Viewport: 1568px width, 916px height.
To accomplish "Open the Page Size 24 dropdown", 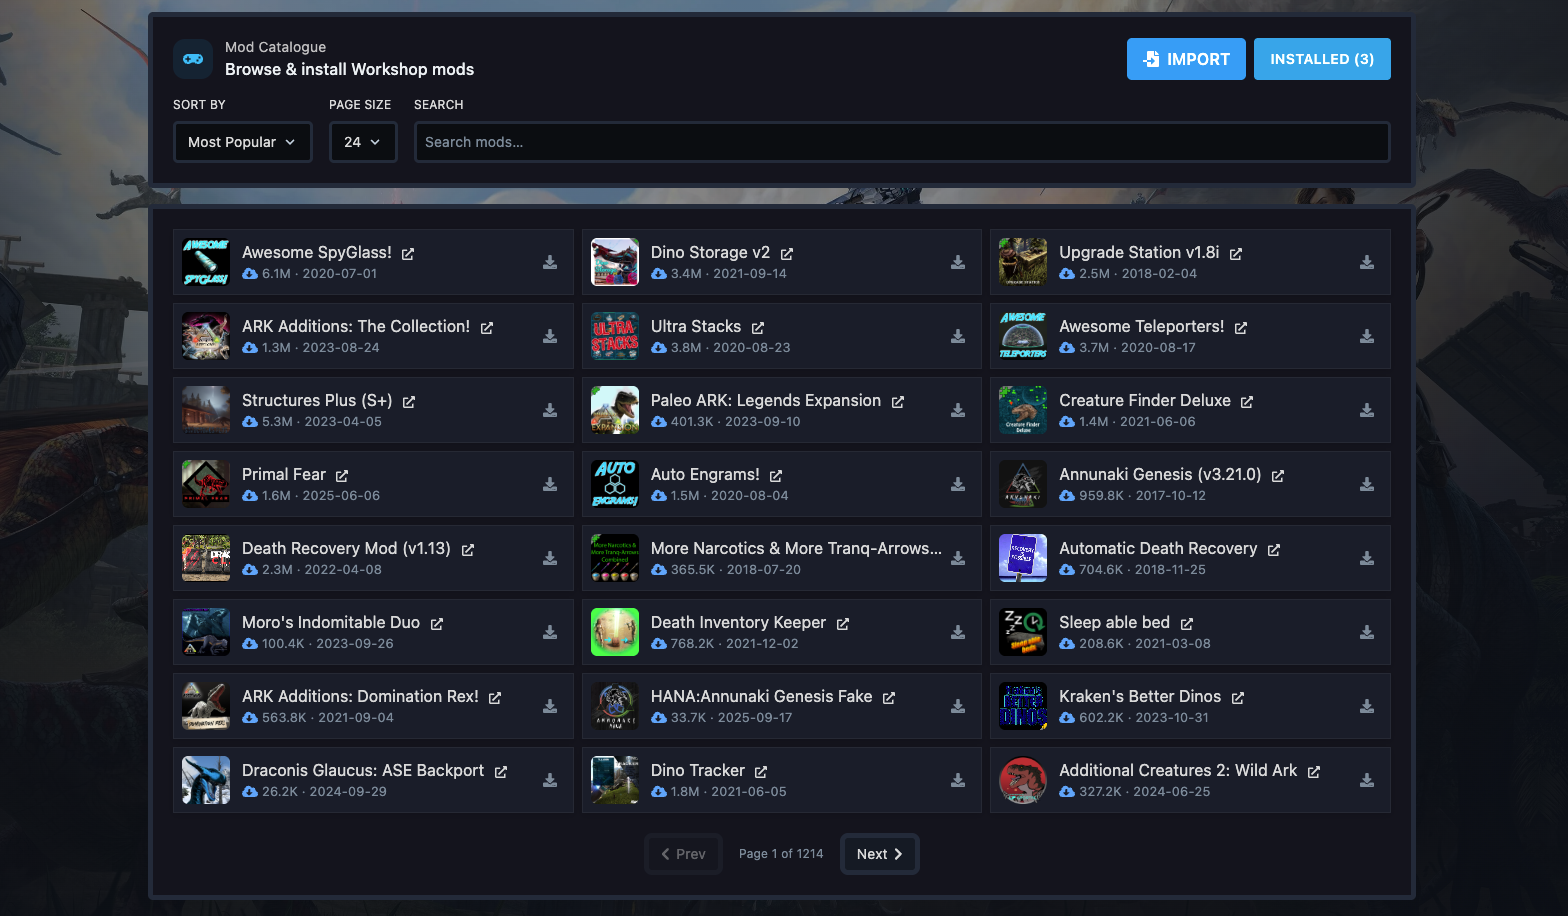I will click(363, 142).
